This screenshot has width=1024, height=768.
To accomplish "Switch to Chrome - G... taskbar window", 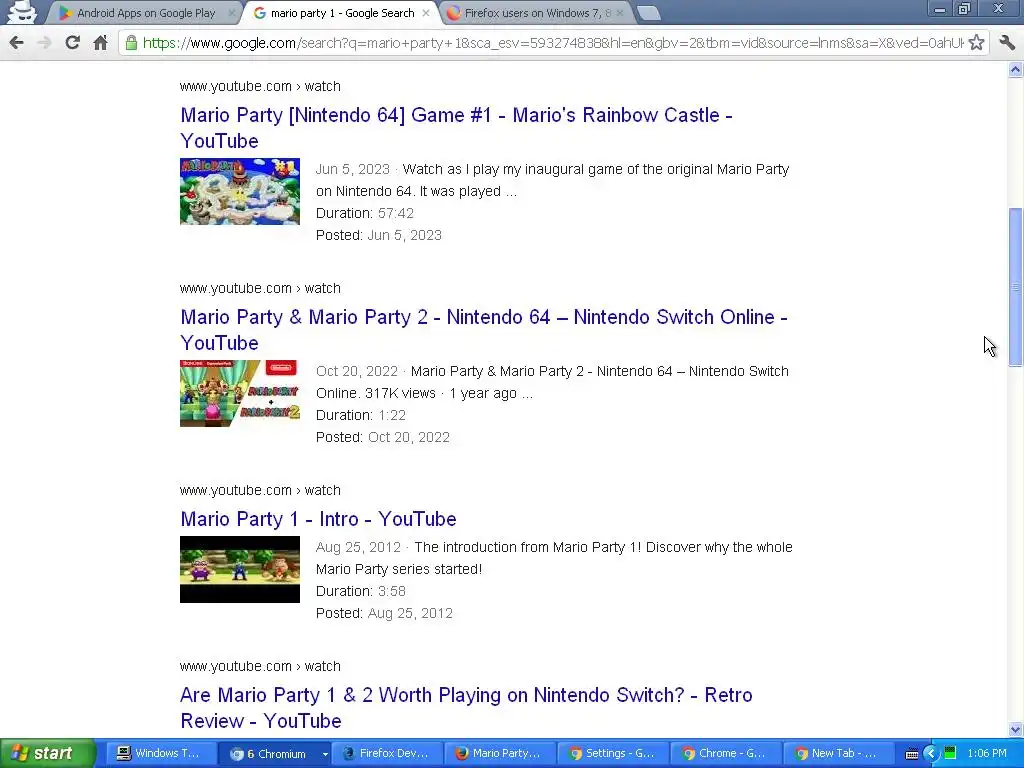I will tap(726, 754).
